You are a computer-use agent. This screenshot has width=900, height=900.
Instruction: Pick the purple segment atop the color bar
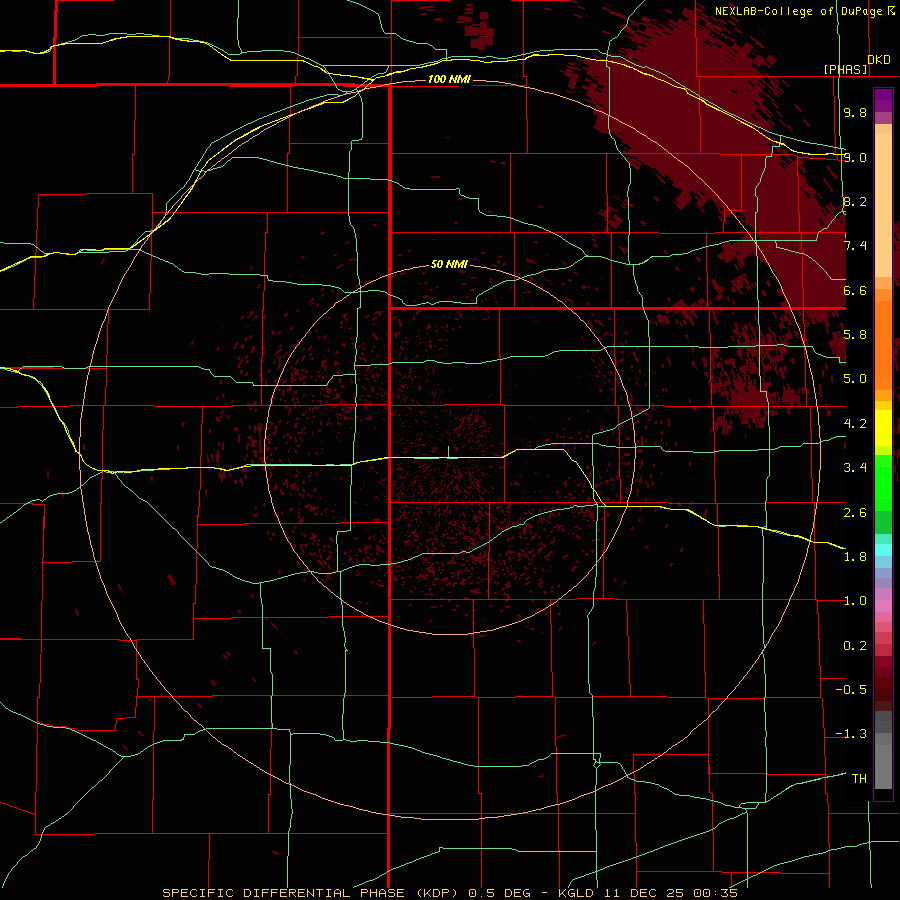tap(883, 100)
